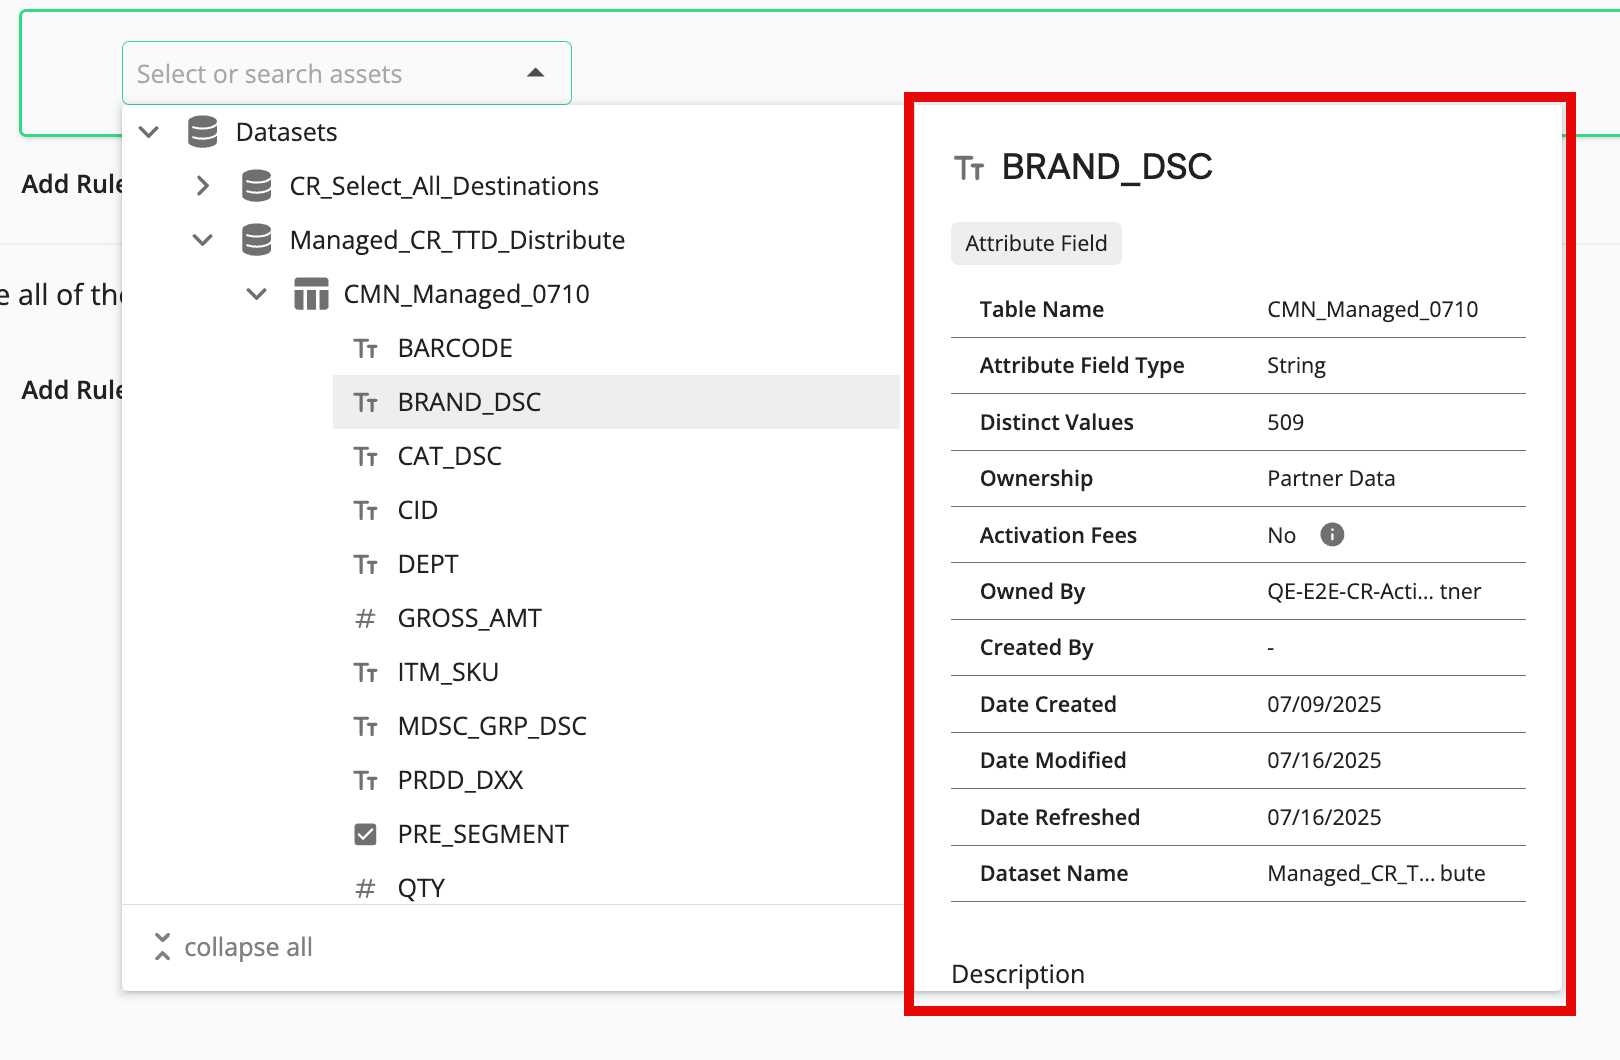Click the Description heading in details panel
The height and width of the screenshot is (1060, 1620).
click(x=1018, y=974)
